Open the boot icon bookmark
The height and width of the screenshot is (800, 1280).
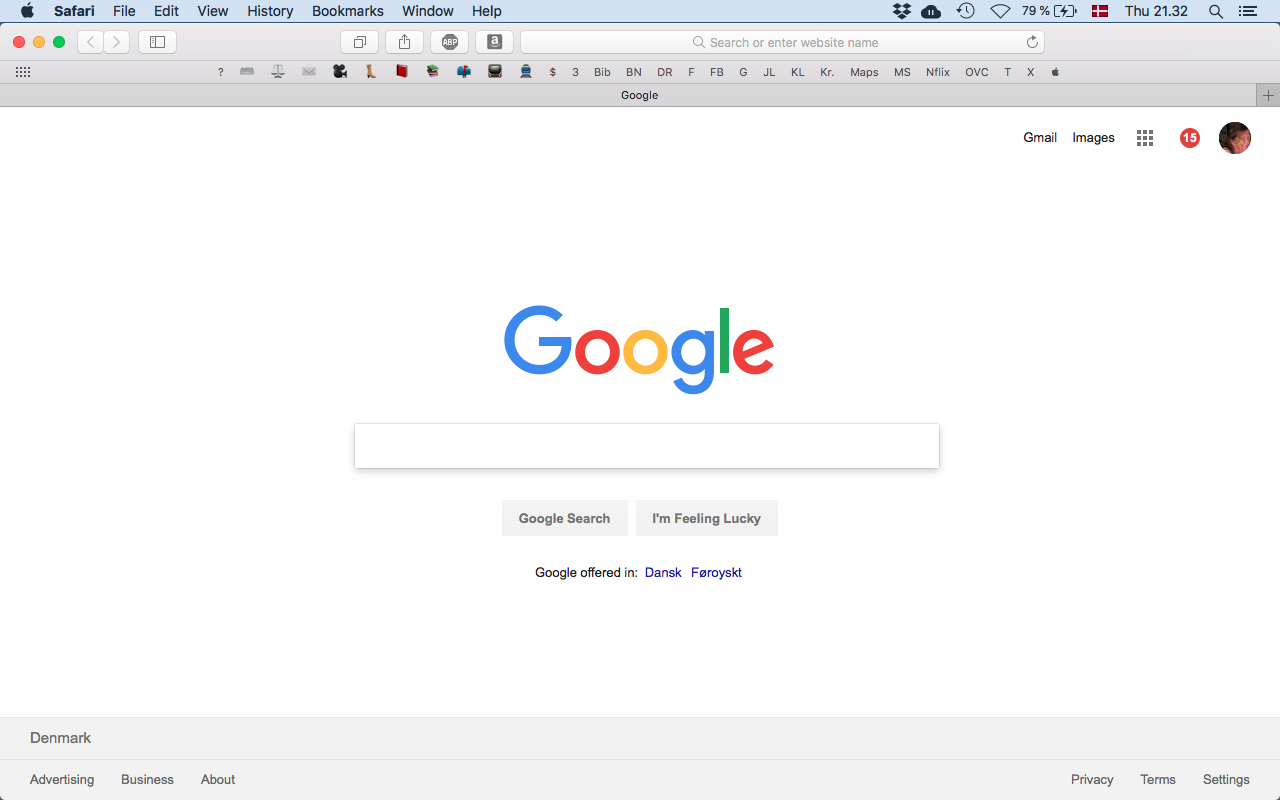[x=371, y=72]
